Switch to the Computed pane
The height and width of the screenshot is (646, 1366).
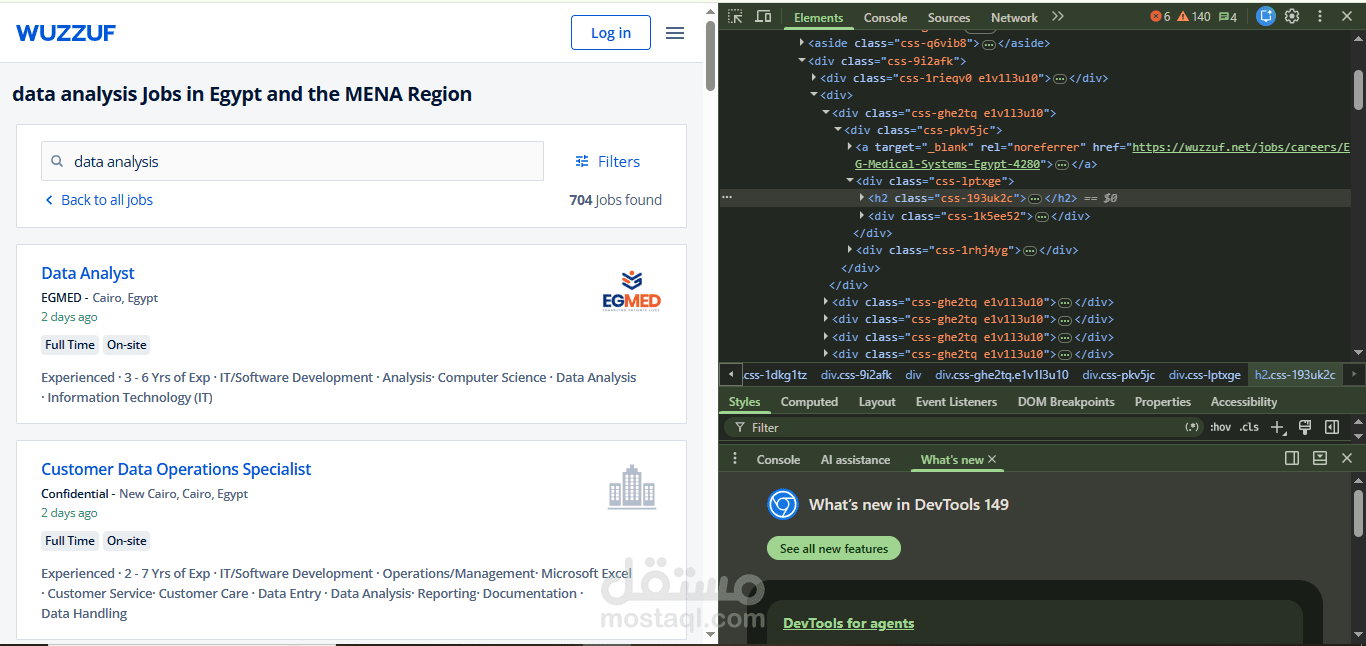tap(809, 402)
